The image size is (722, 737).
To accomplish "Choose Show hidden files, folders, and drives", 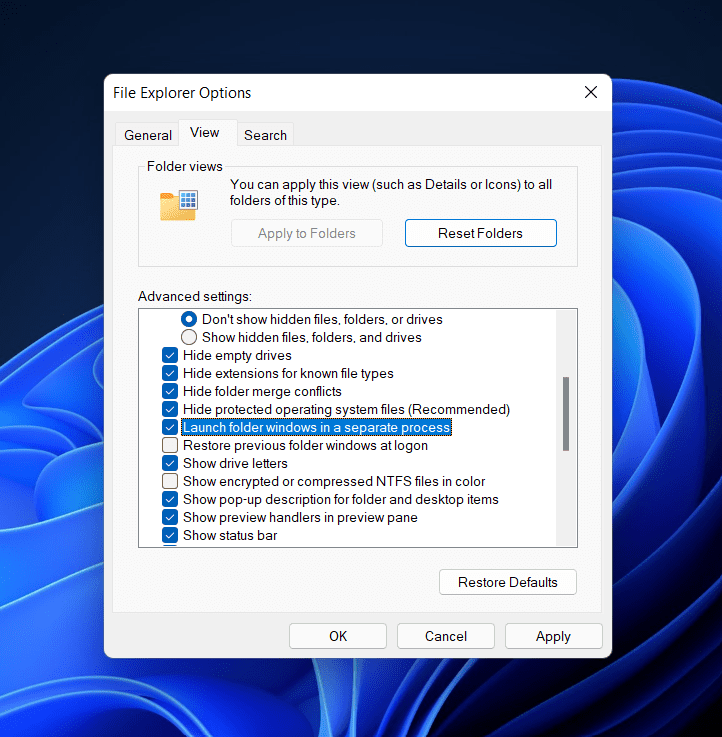I will click(189, 337).
